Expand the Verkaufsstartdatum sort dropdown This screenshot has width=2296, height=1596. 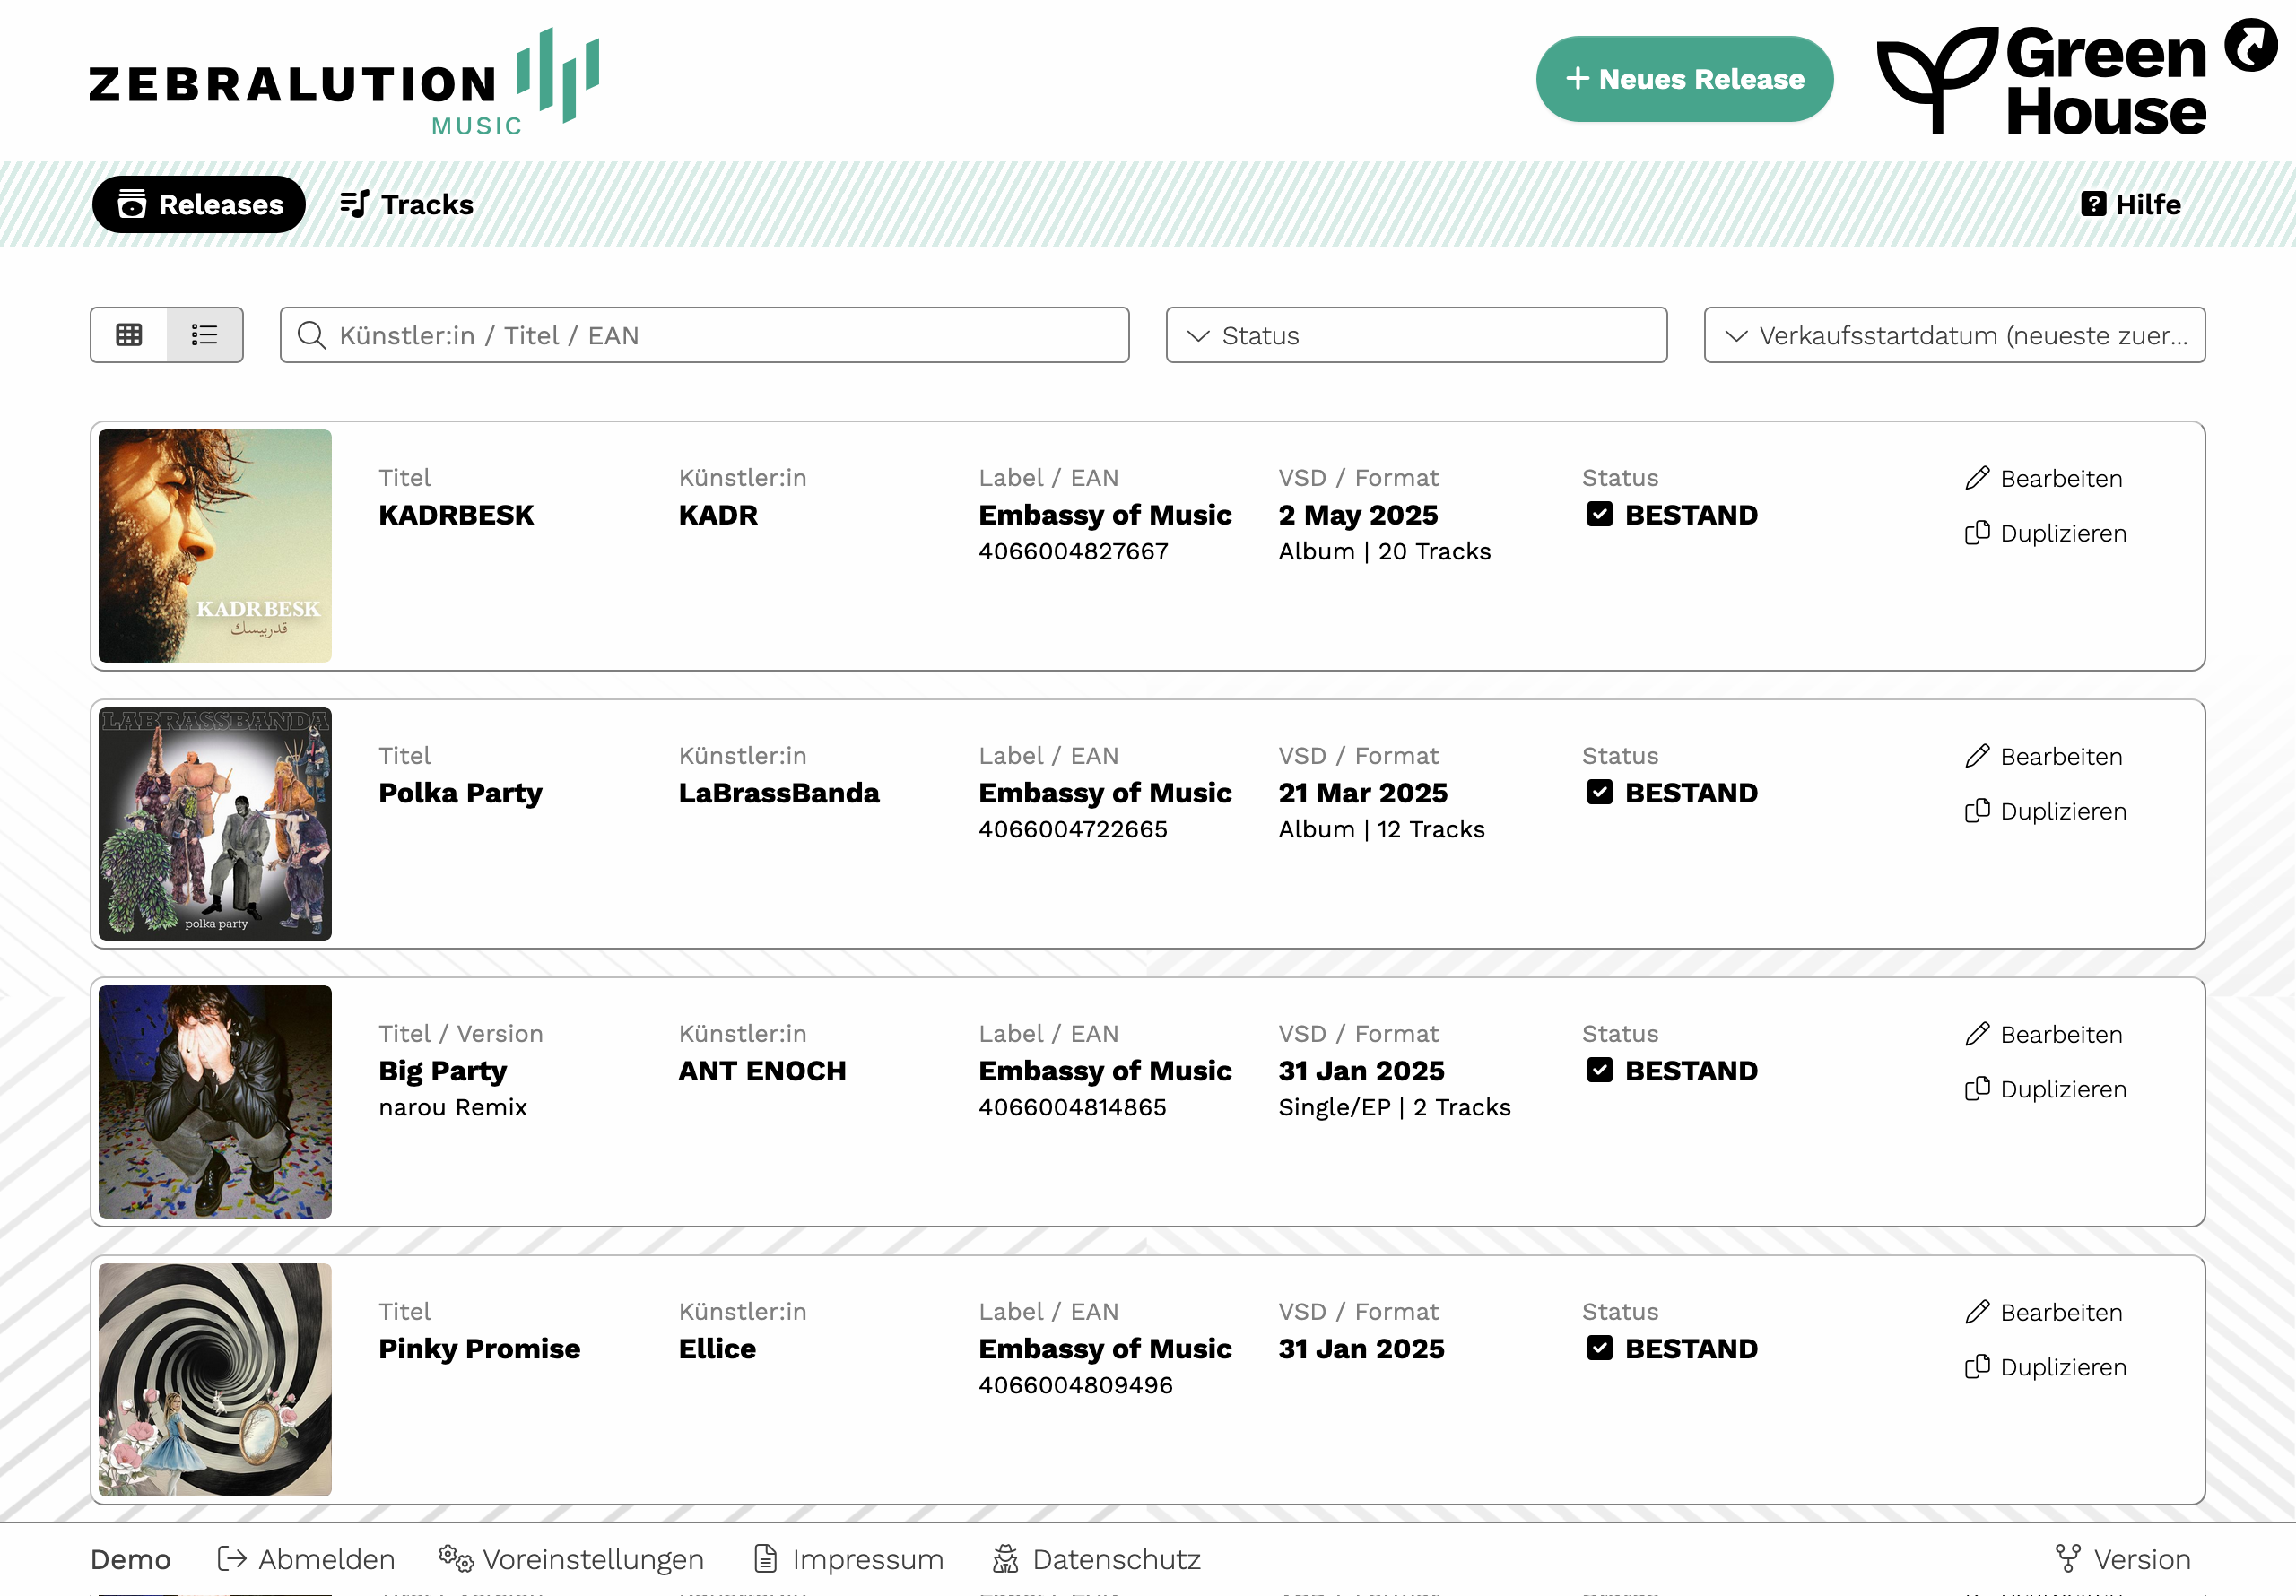click(1953, 335)
